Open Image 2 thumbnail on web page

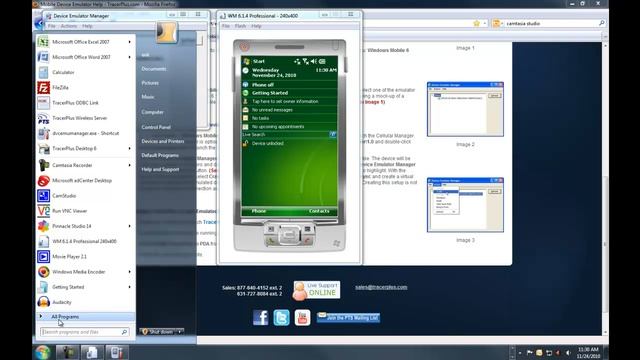click(x=465, y=109)
